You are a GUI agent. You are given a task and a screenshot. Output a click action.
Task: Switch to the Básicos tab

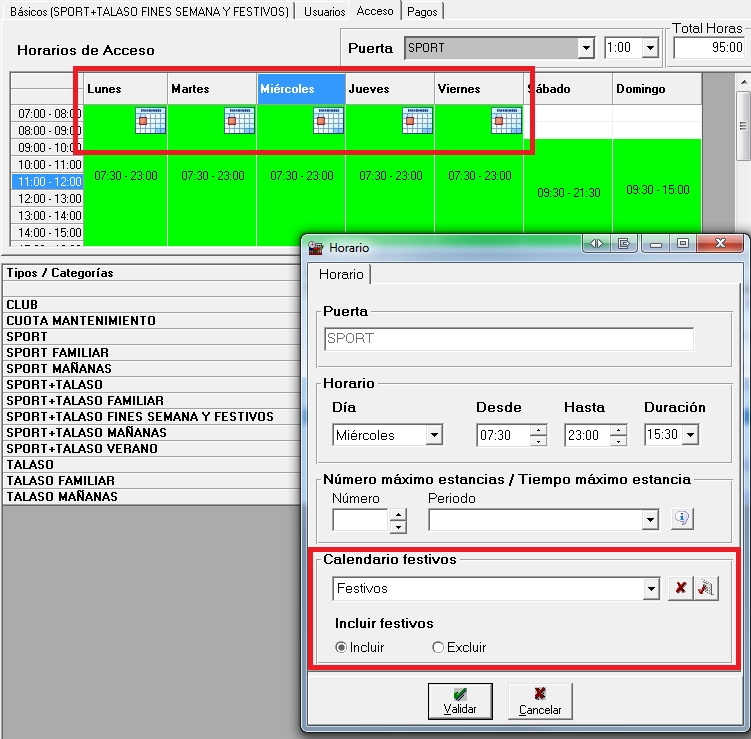click(149, 11)
